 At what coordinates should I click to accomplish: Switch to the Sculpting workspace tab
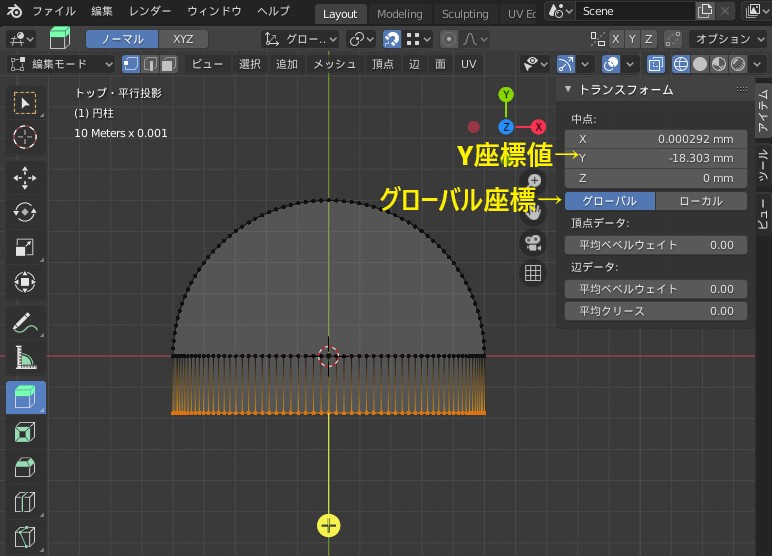[x=465, y=14]
